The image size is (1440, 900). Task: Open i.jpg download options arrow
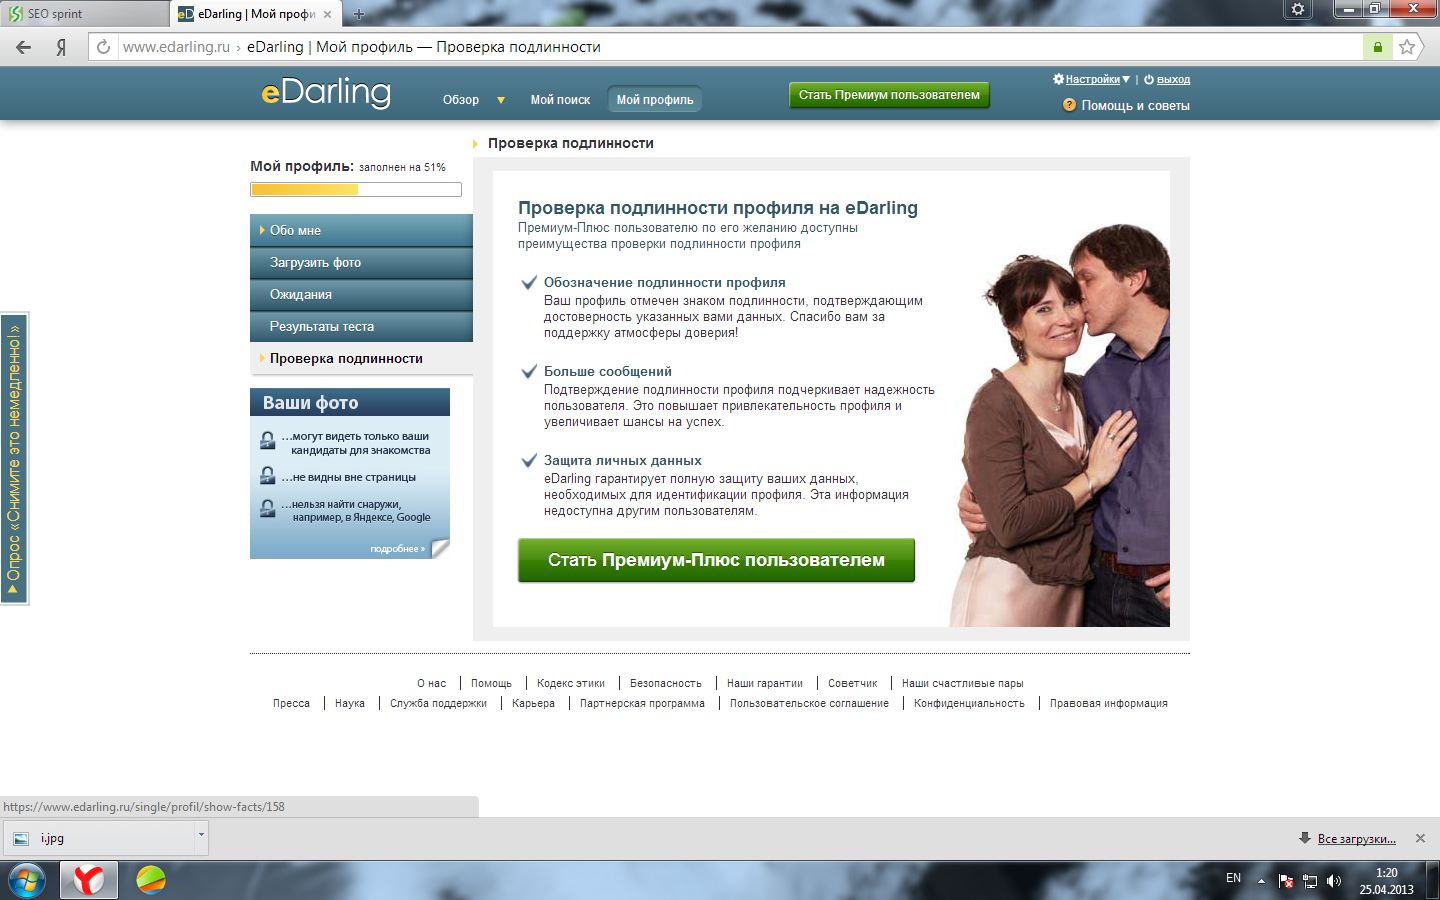click(201, 834)
